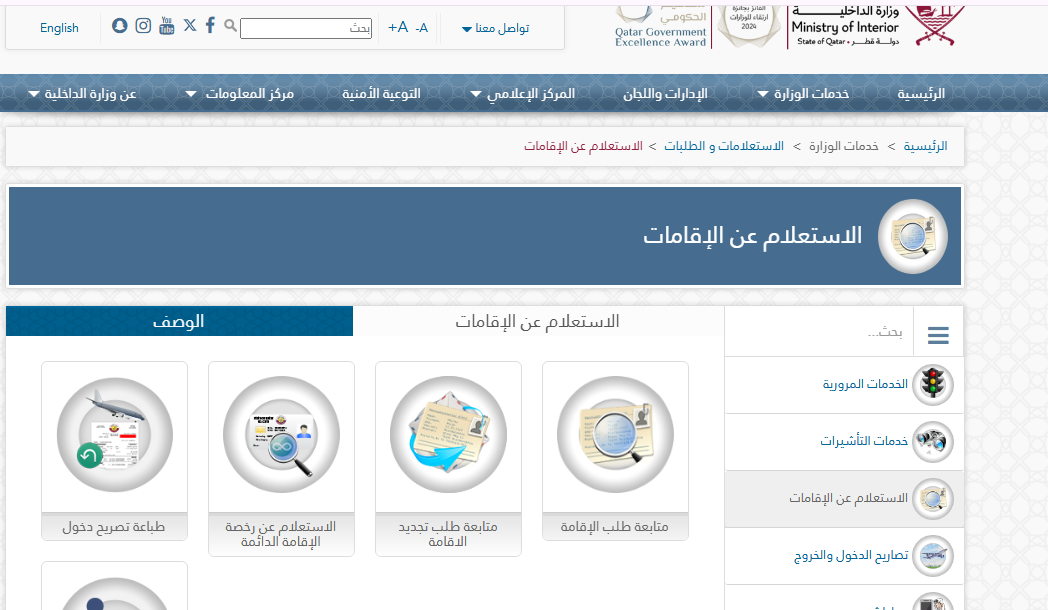This screenshot has height=610, width=1048.
Task: Open the التوعية الأمنية nav menu item
Action: (381, 94)
